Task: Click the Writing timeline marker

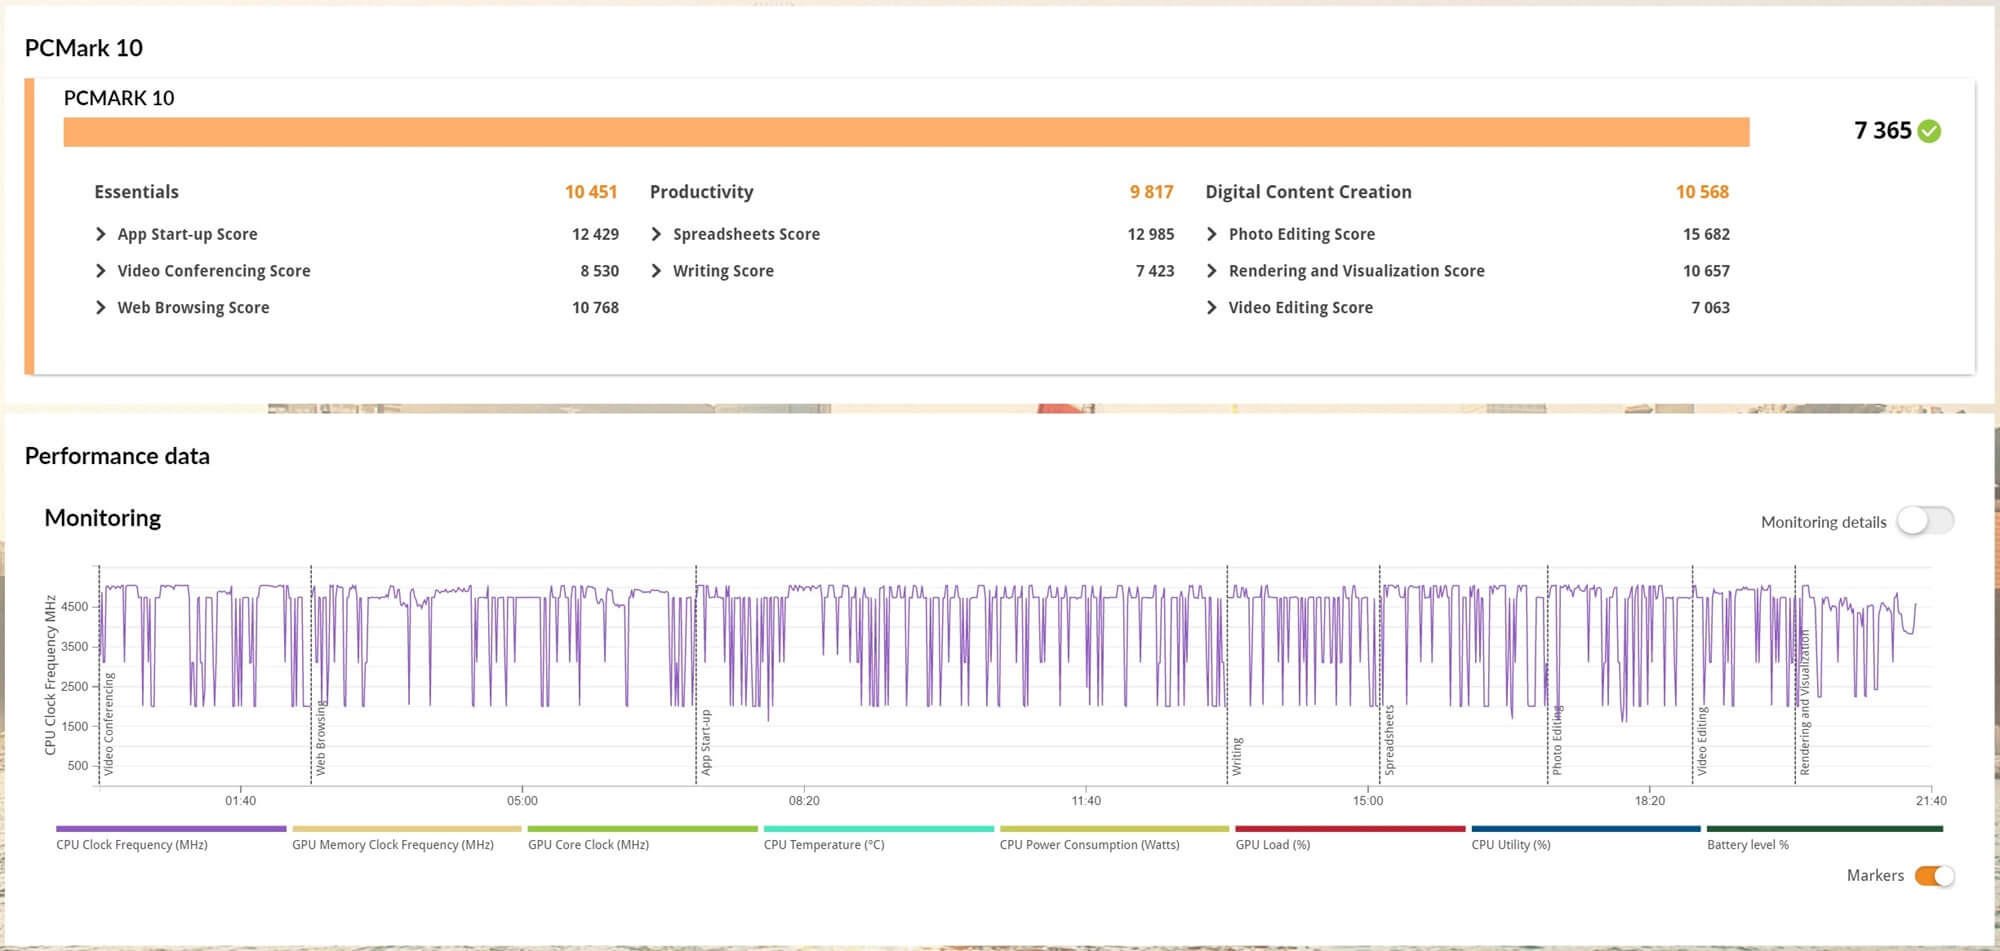Action: (x=1237, y=757)
